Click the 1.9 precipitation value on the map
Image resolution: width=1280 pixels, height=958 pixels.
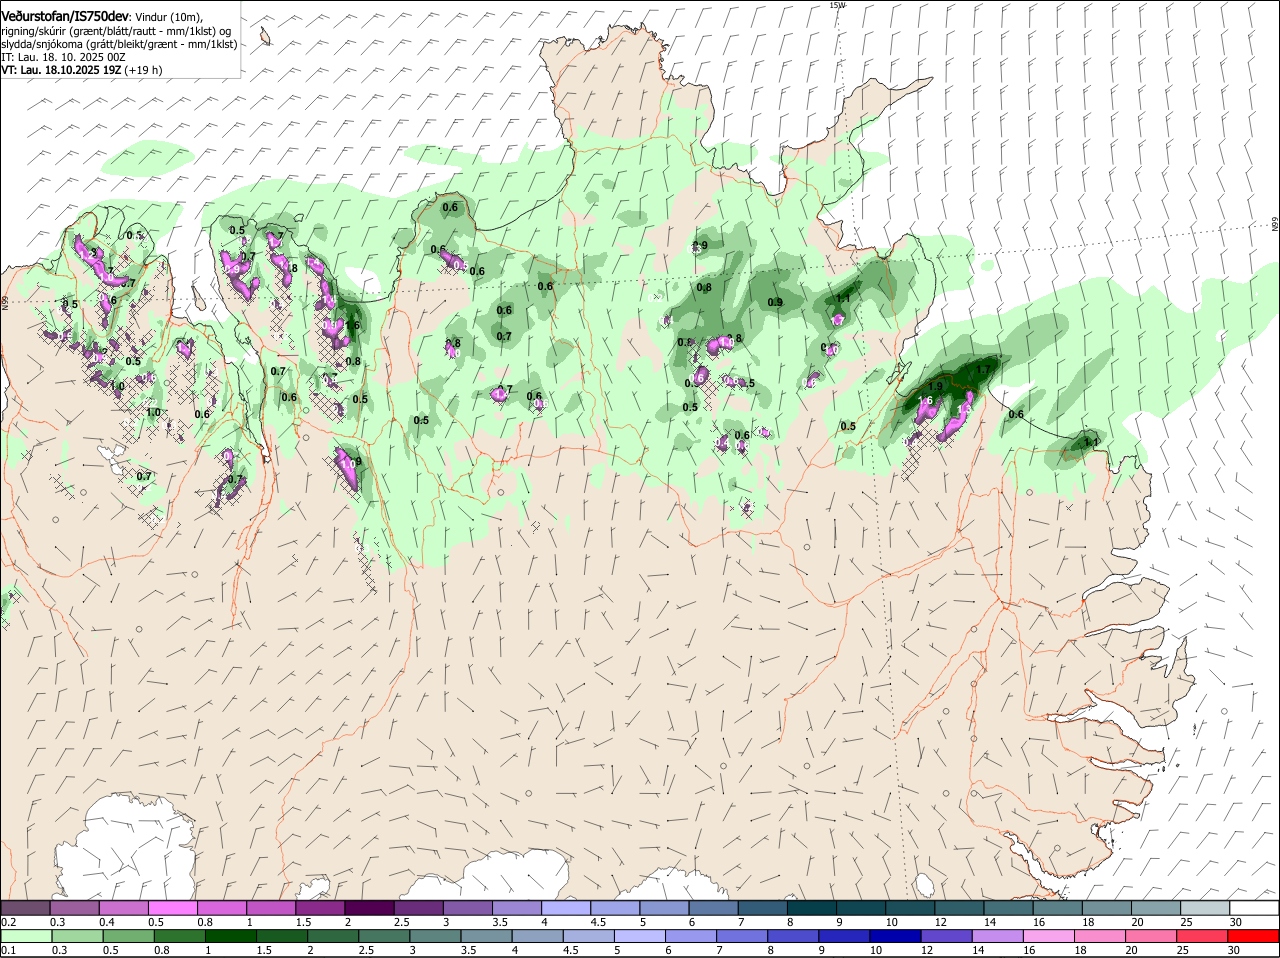coord(935,386)
